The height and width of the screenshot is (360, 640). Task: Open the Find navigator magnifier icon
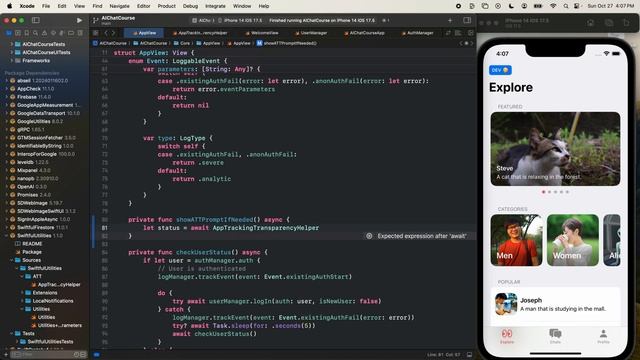coord(36,33)
